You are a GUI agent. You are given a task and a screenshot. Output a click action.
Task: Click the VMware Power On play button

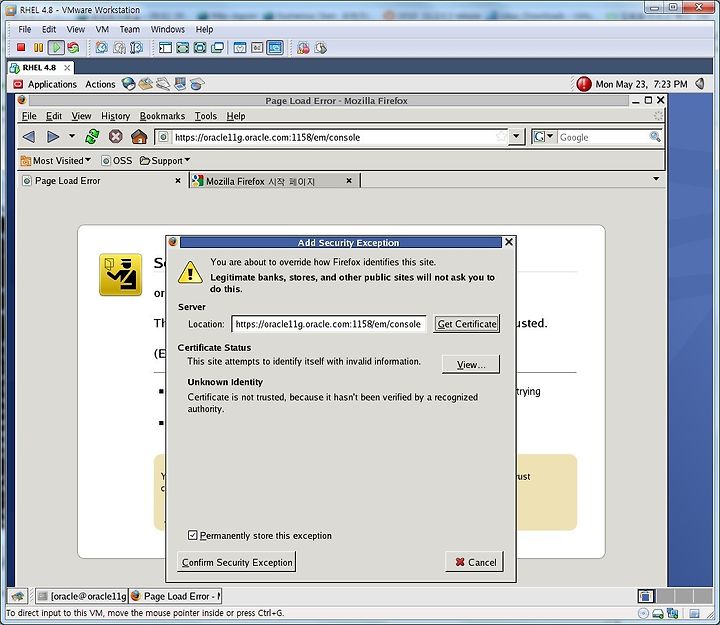point(56,47)
